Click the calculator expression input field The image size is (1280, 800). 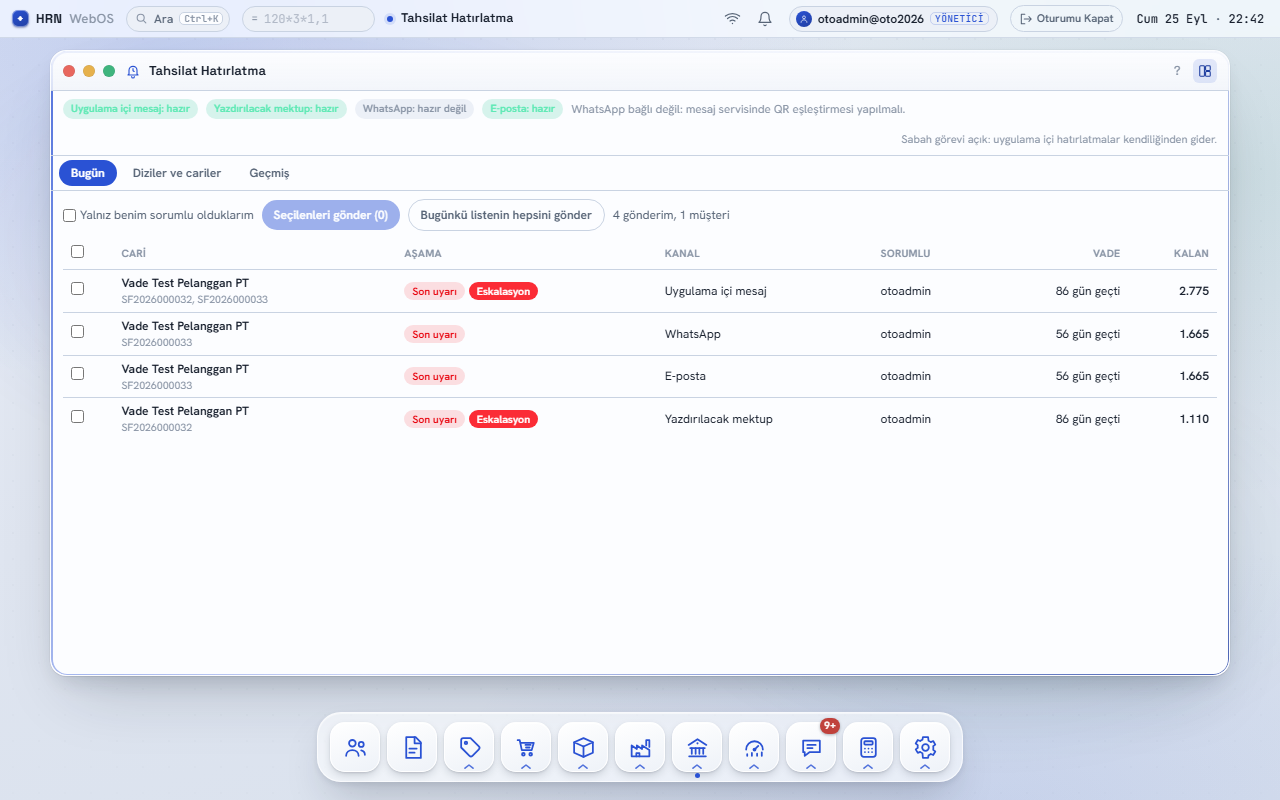(308, 18)
